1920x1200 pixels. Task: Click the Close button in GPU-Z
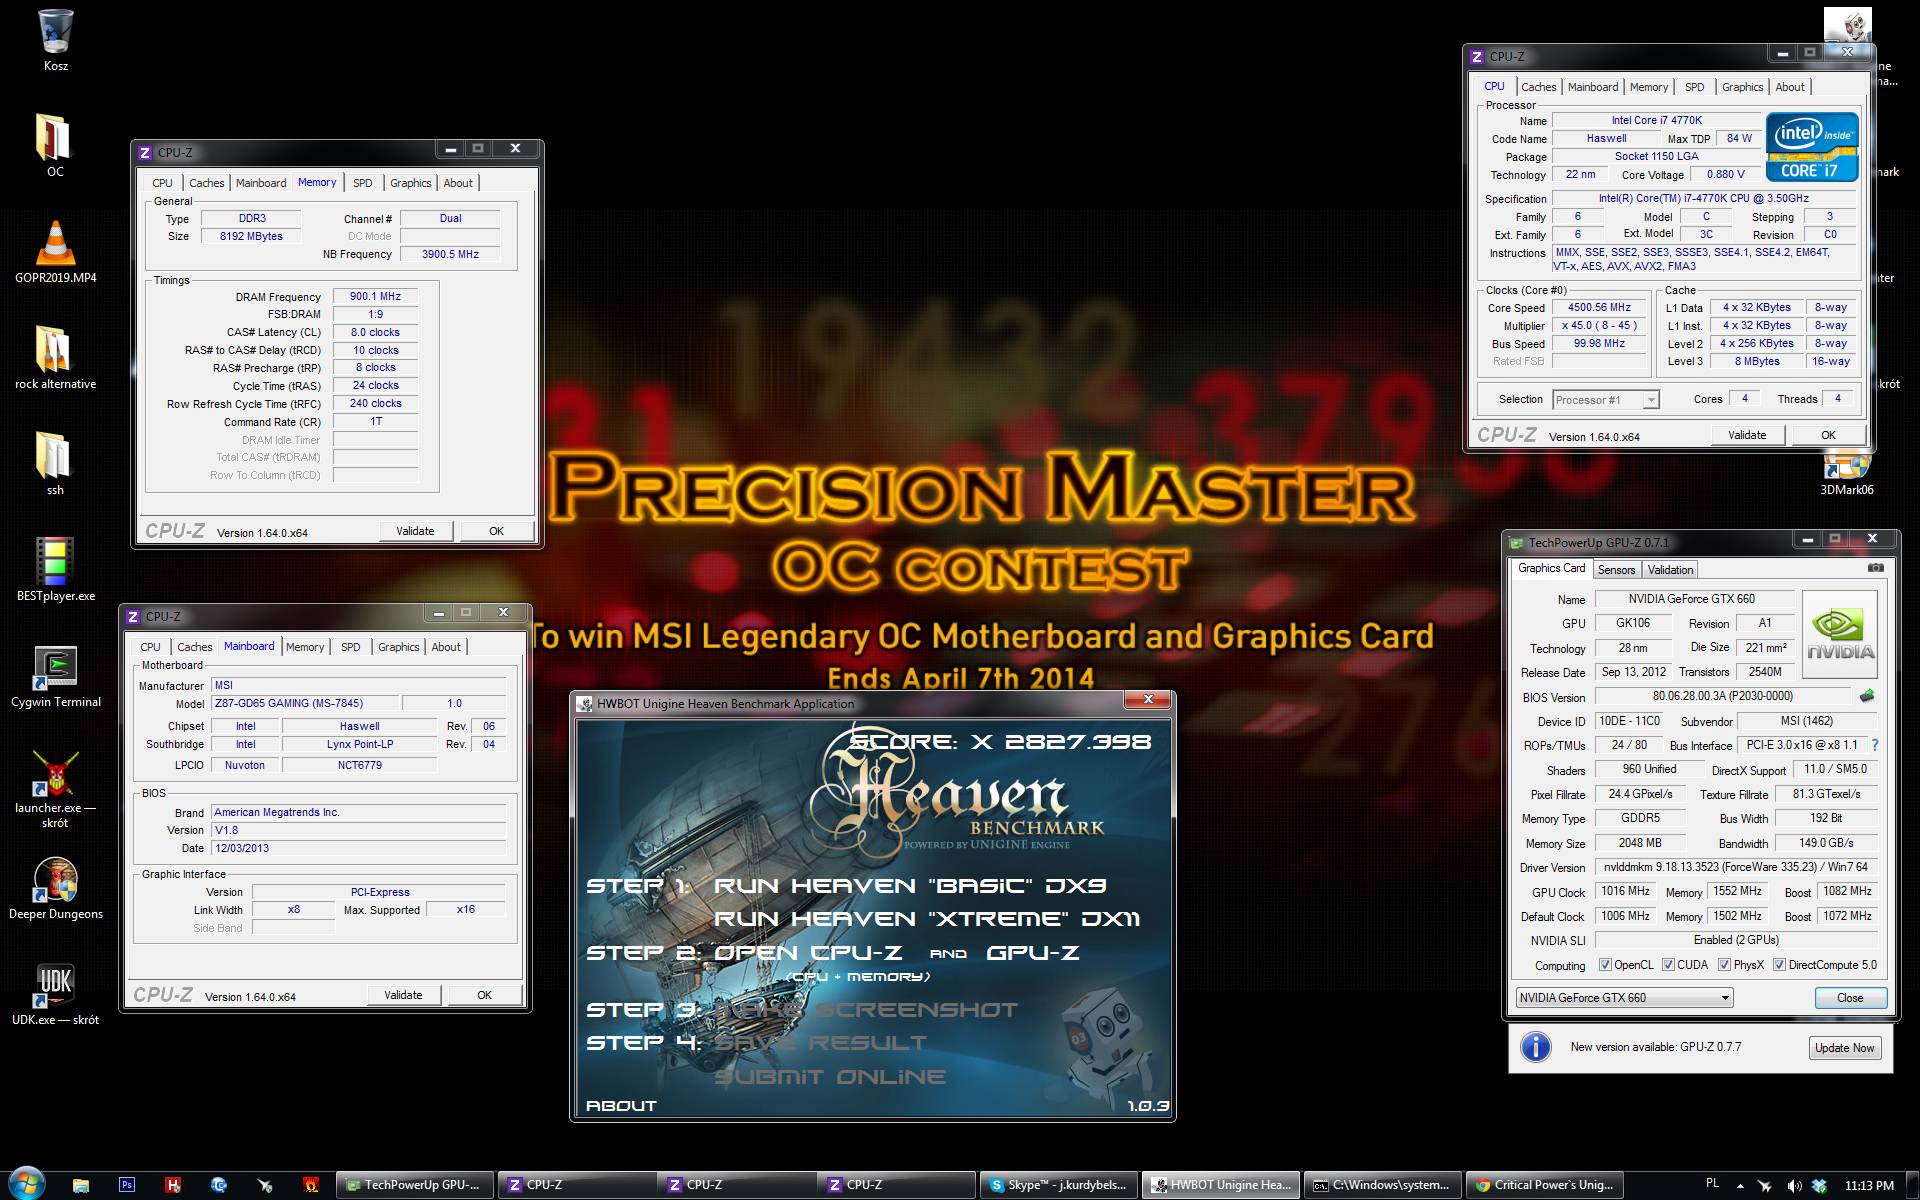coord(1850,998)
